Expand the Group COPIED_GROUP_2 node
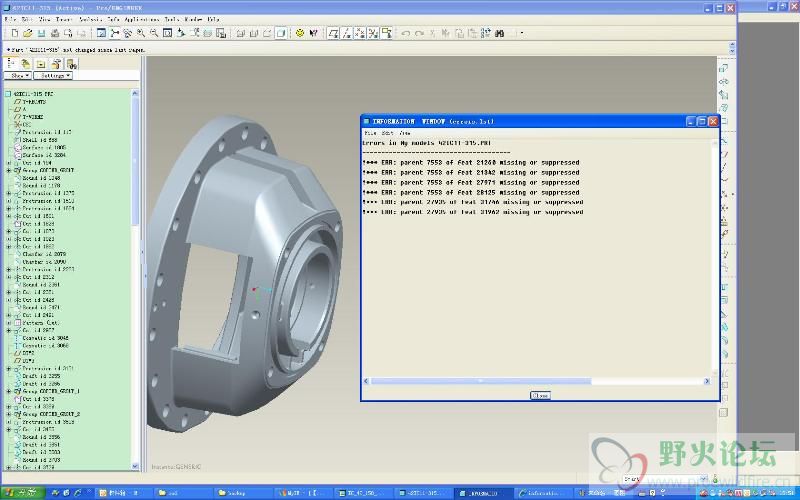Screen dimensions: 800x500 [9, 414]
